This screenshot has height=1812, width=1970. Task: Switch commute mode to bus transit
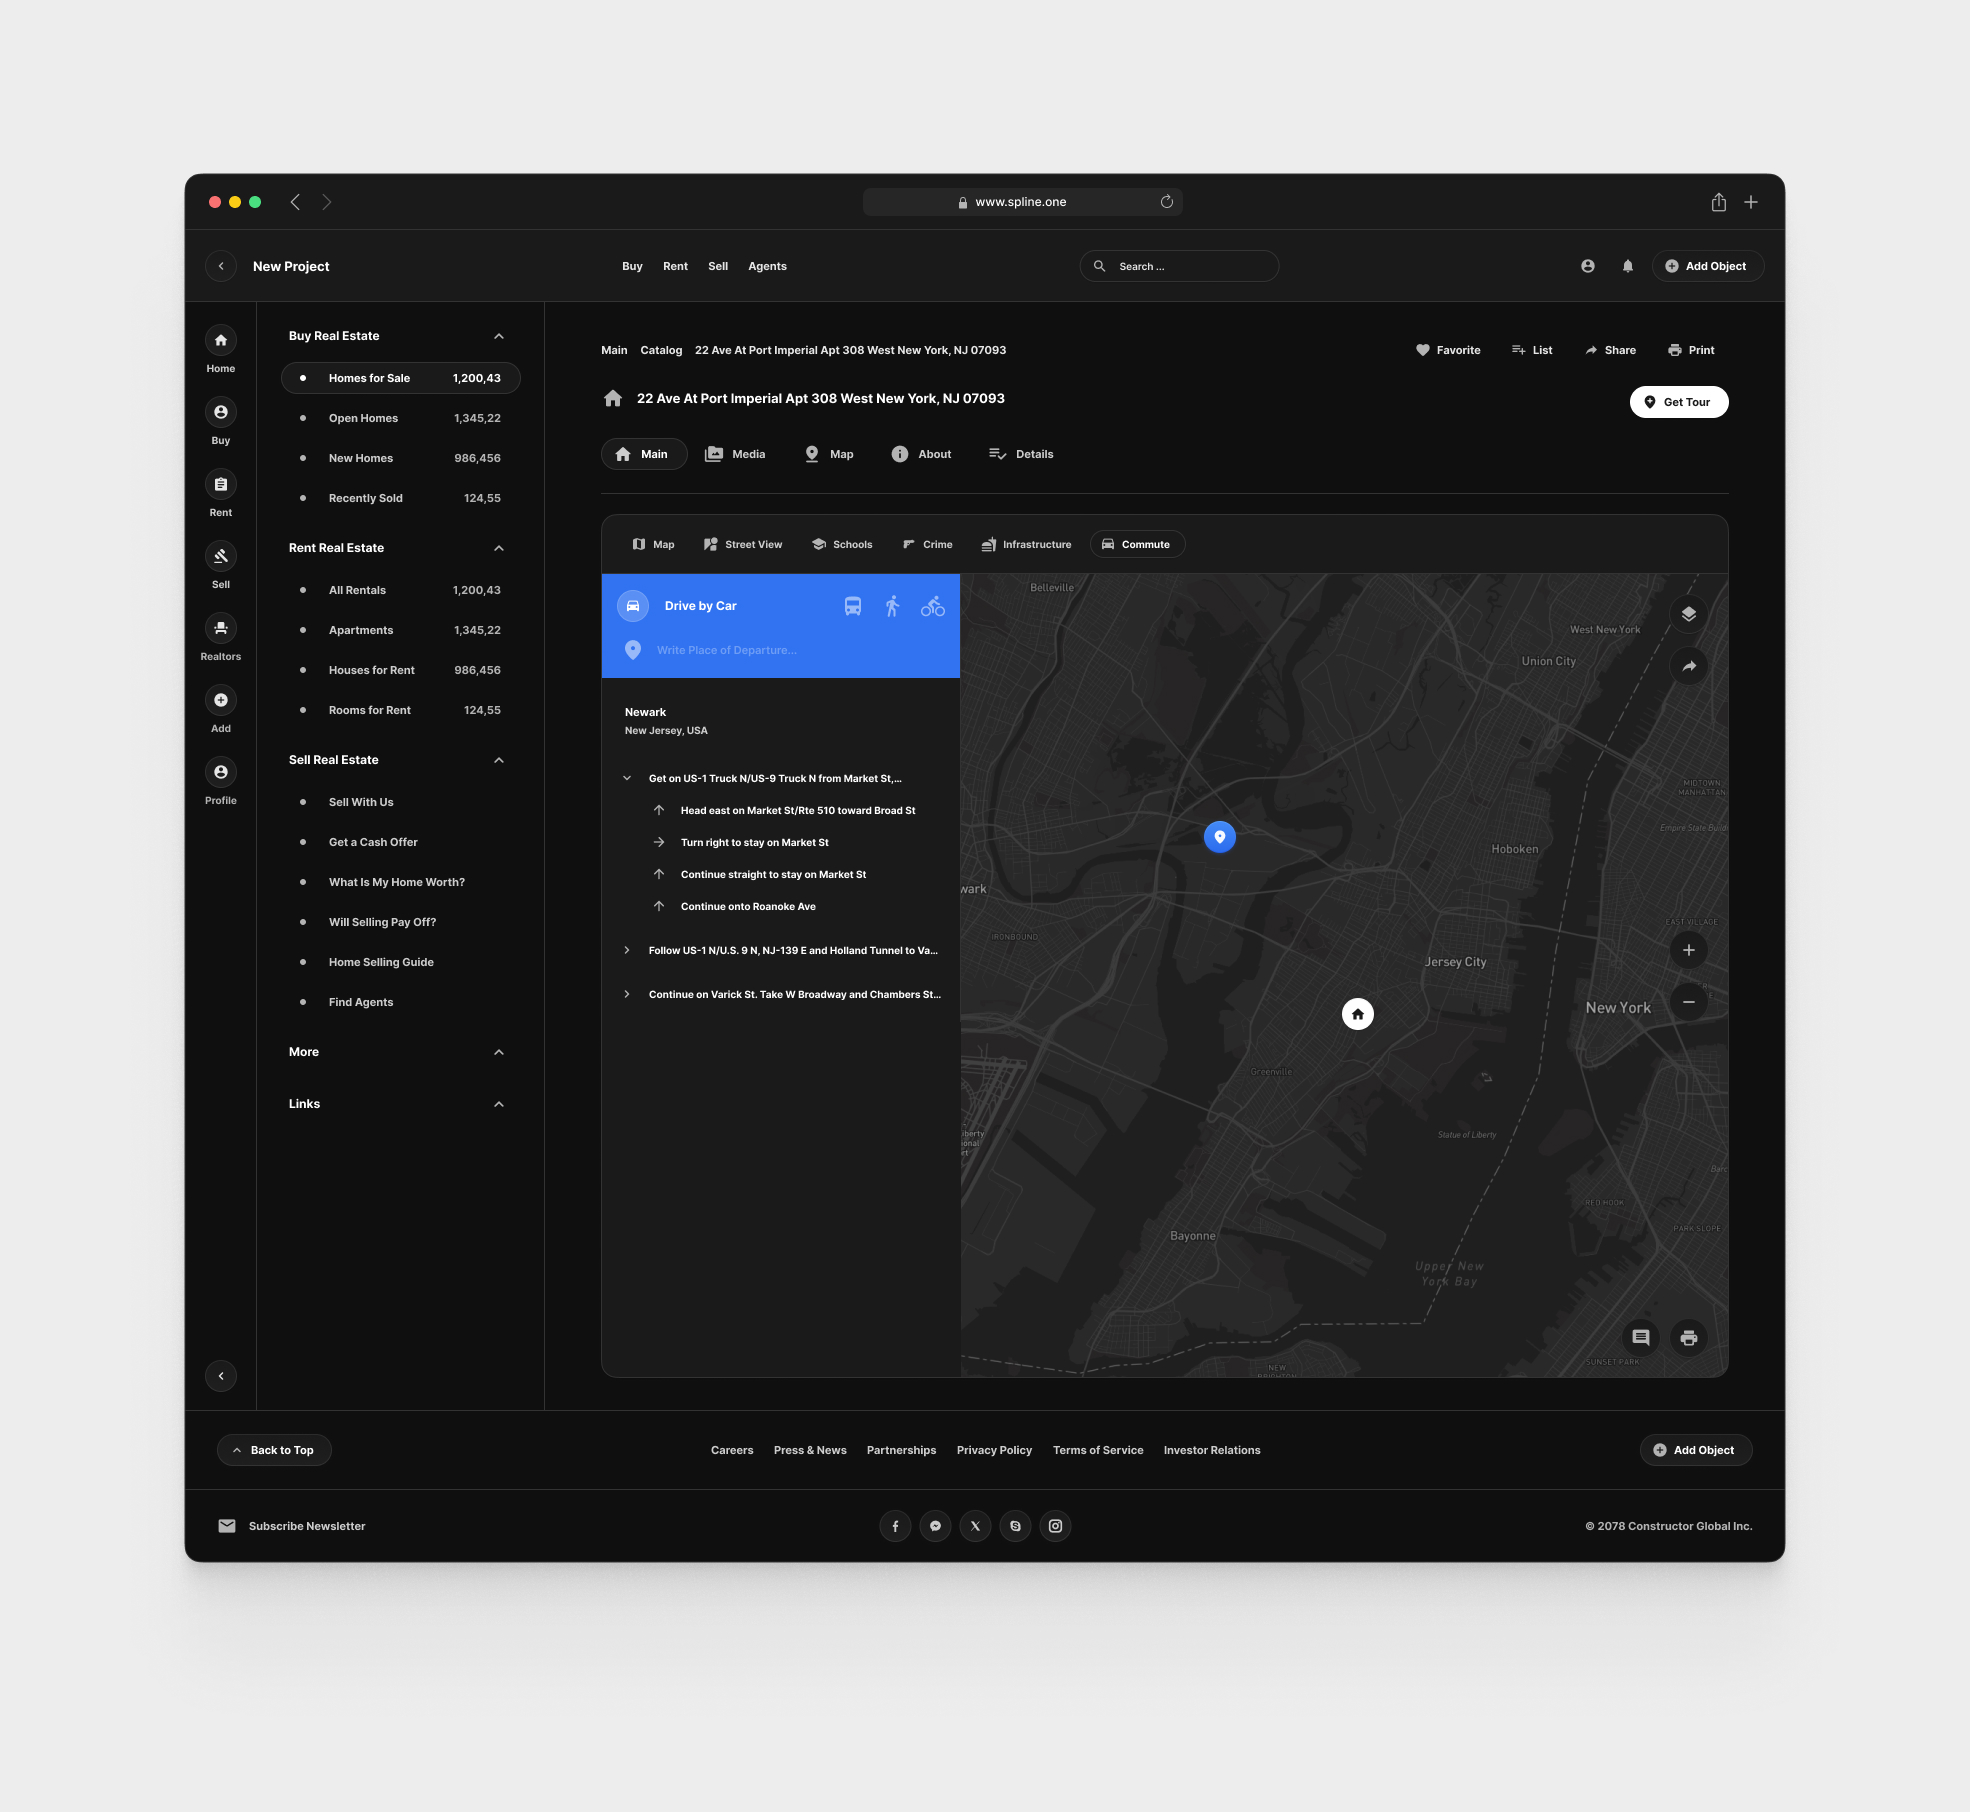click(853, 606)
